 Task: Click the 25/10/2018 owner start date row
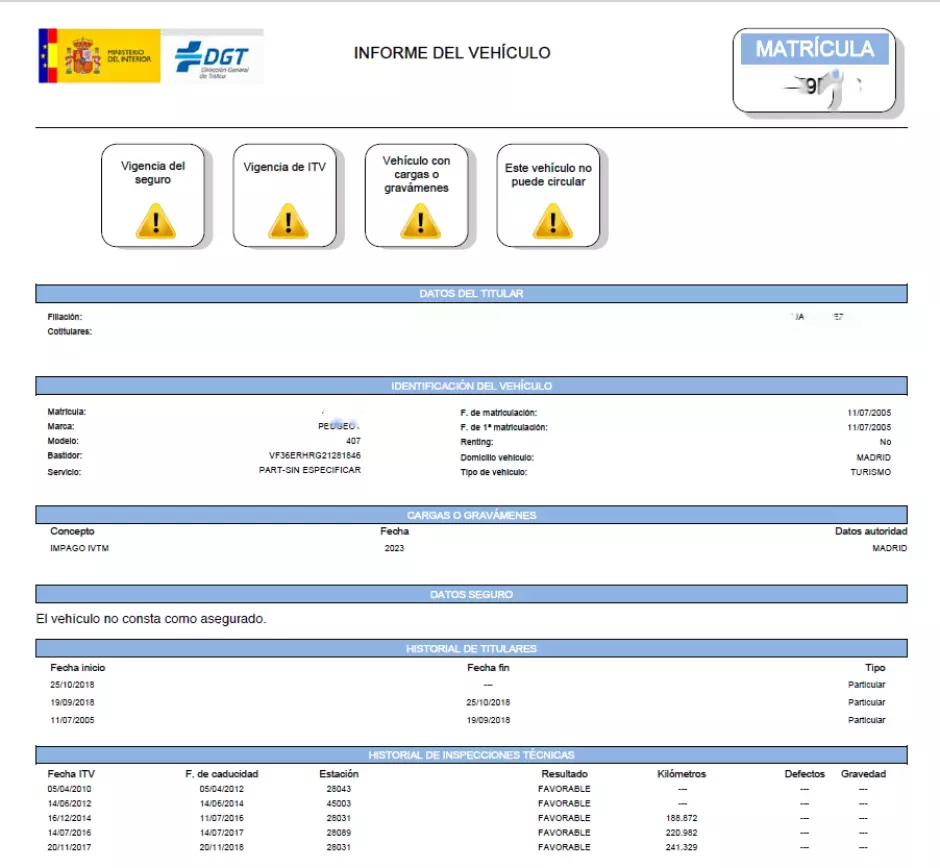(x=72, y=685)
